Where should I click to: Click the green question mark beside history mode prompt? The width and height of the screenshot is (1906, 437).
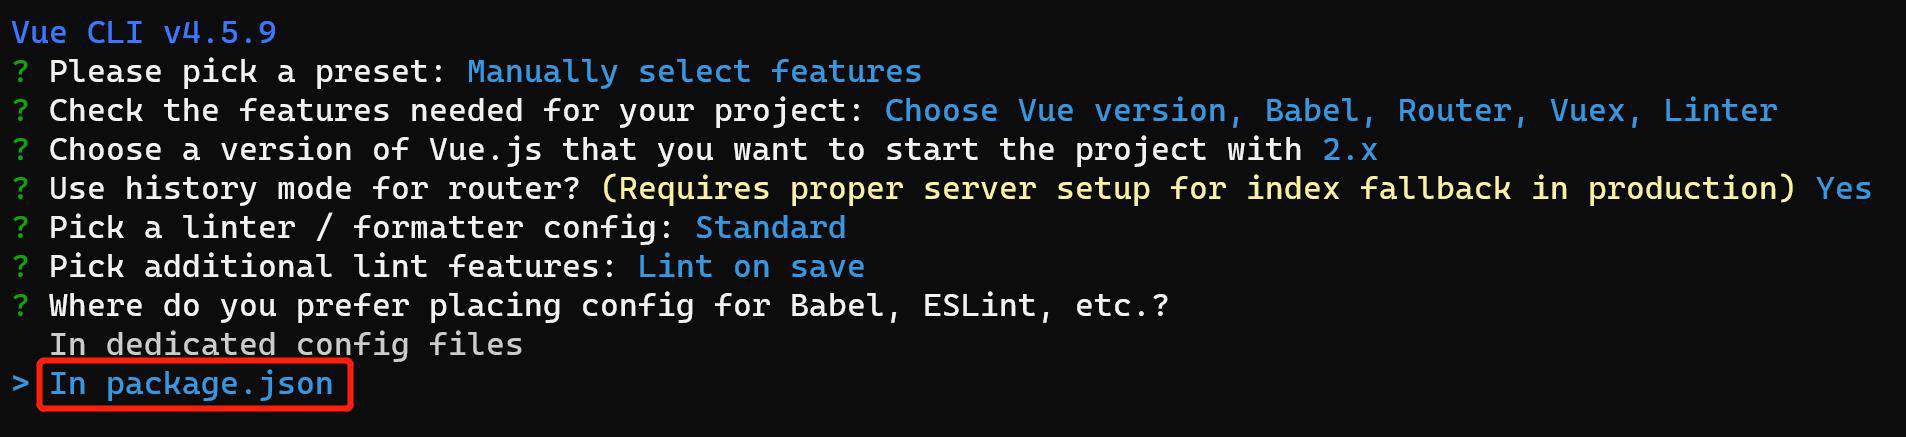point(20,189)
